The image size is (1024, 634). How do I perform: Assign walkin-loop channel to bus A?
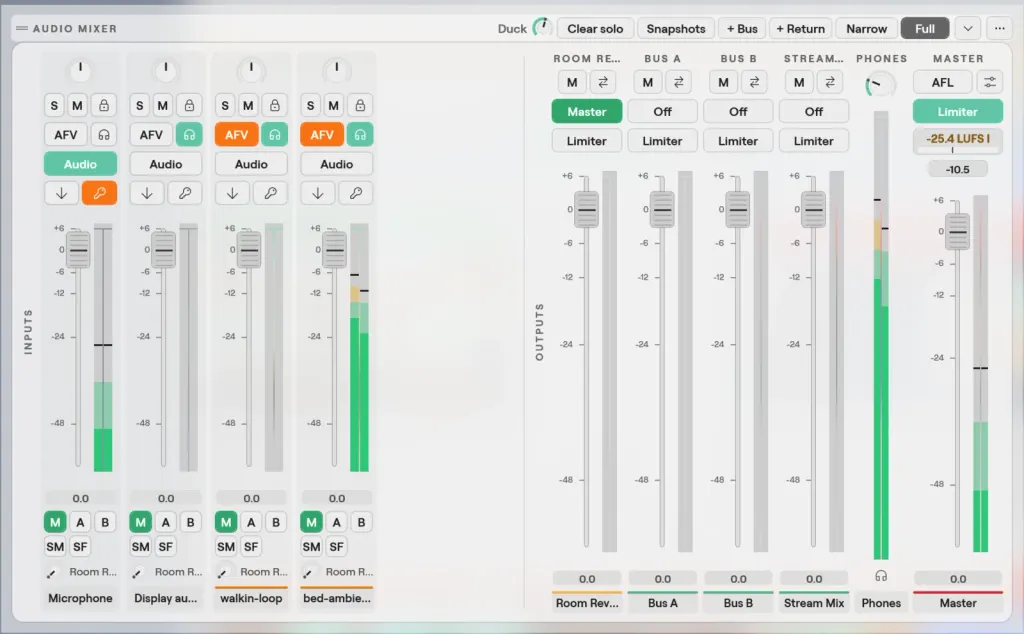pos(251,522)
